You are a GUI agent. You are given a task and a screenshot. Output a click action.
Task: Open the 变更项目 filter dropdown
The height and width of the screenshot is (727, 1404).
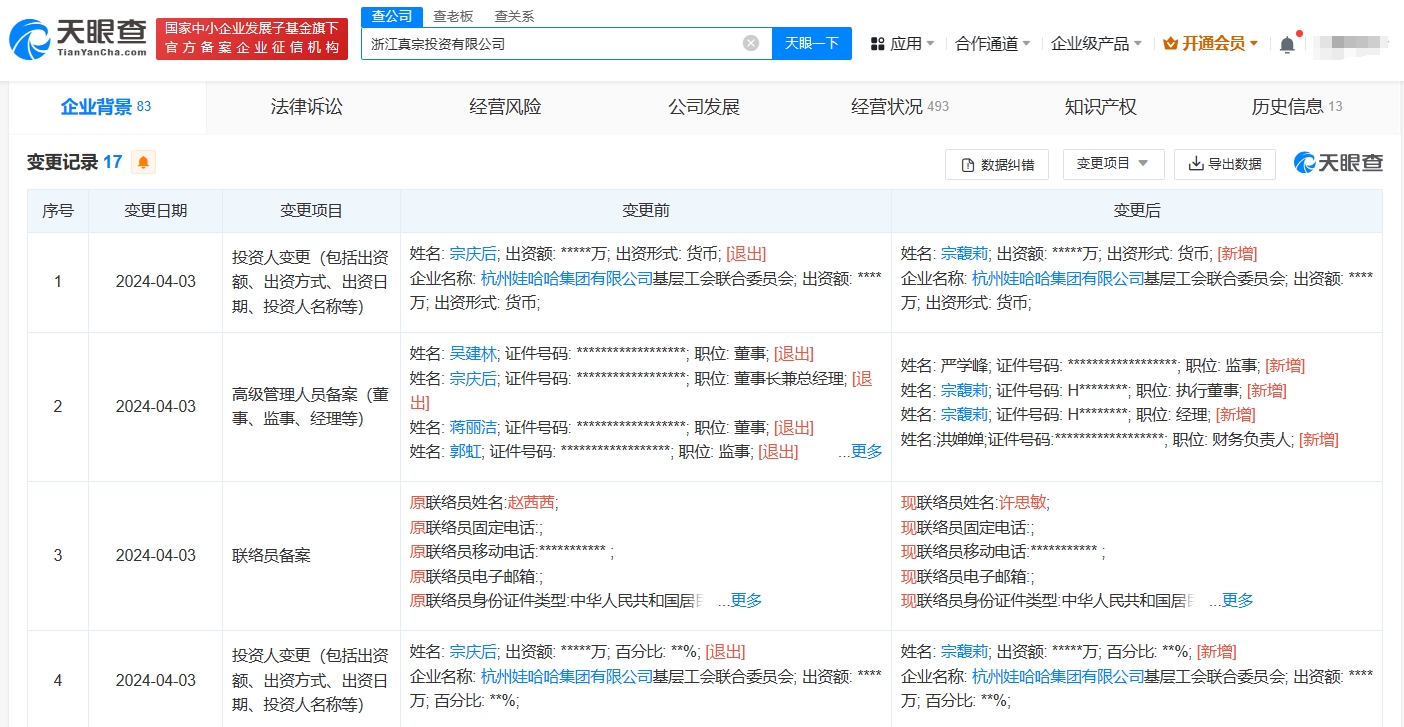(x=1113, y=164)
